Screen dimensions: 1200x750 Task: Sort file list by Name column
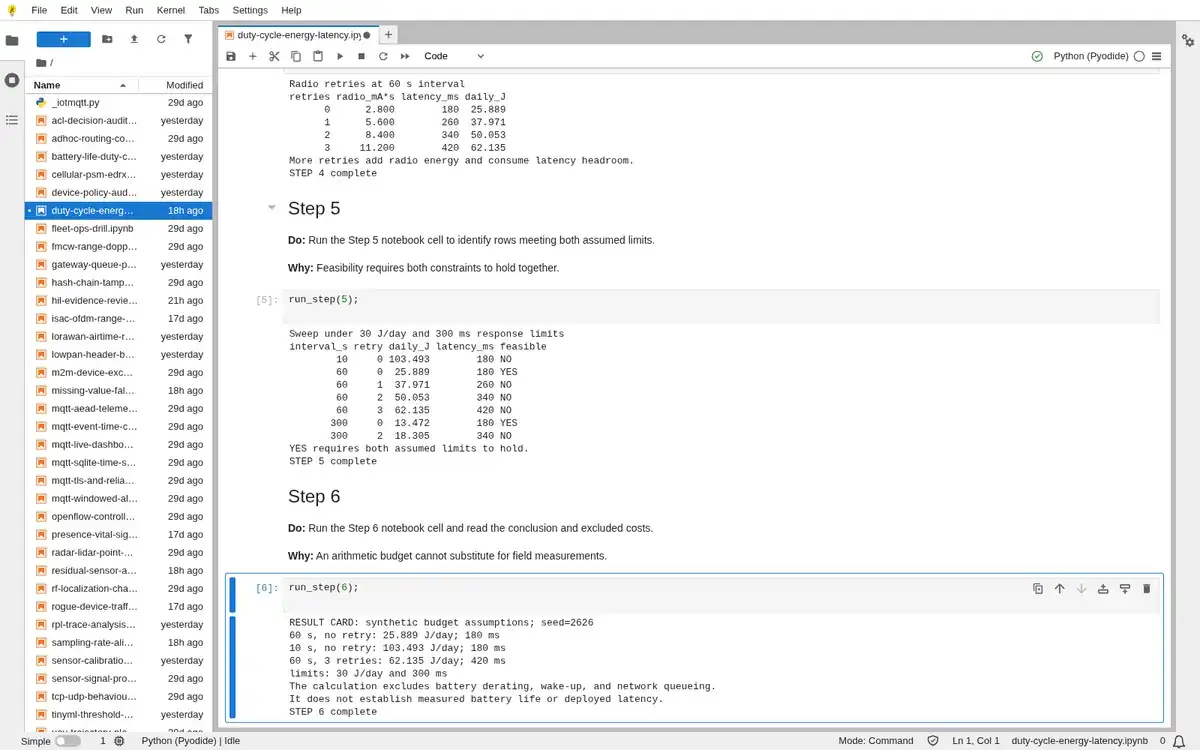click(x=79, y=85)
